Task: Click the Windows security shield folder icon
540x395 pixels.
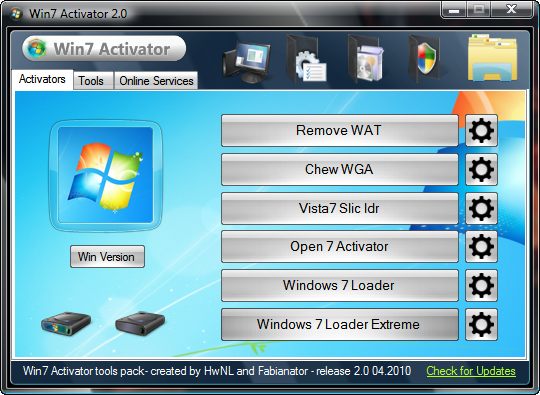Action: pos(424,59)
